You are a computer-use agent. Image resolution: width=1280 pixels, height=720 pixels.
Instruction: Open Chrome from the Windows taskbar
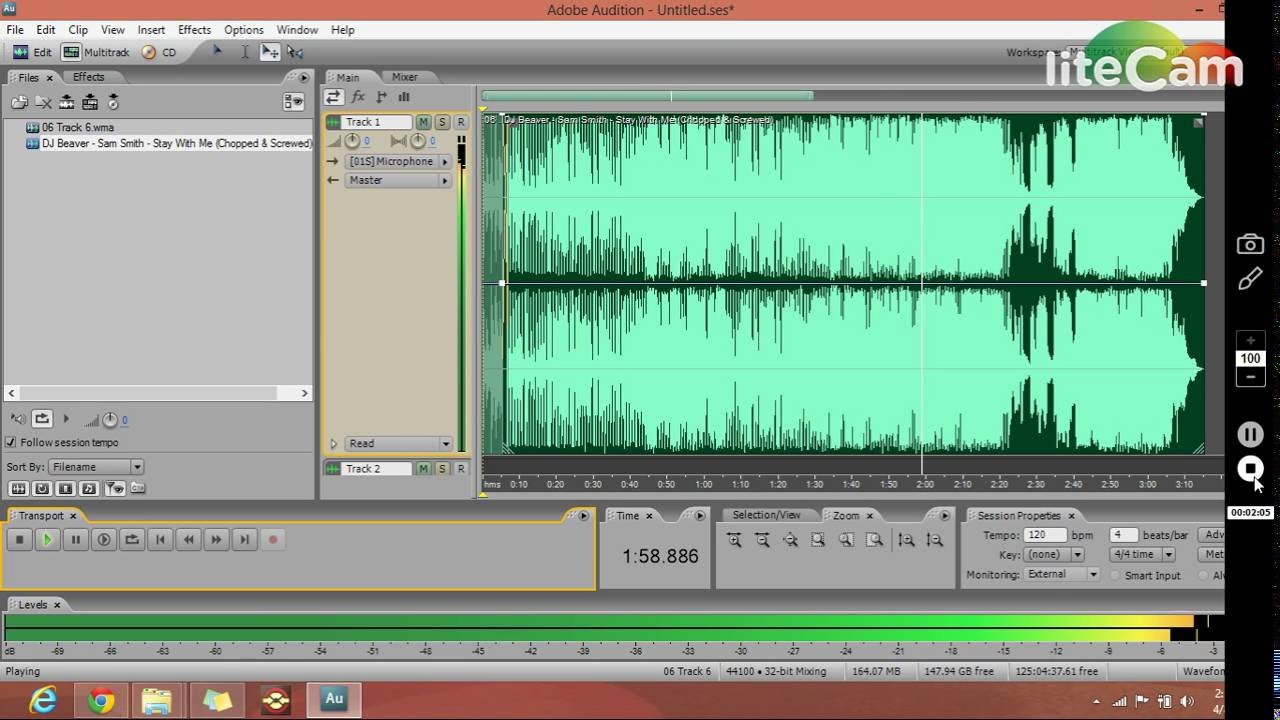pyautogui.click(x=101, y=700)
